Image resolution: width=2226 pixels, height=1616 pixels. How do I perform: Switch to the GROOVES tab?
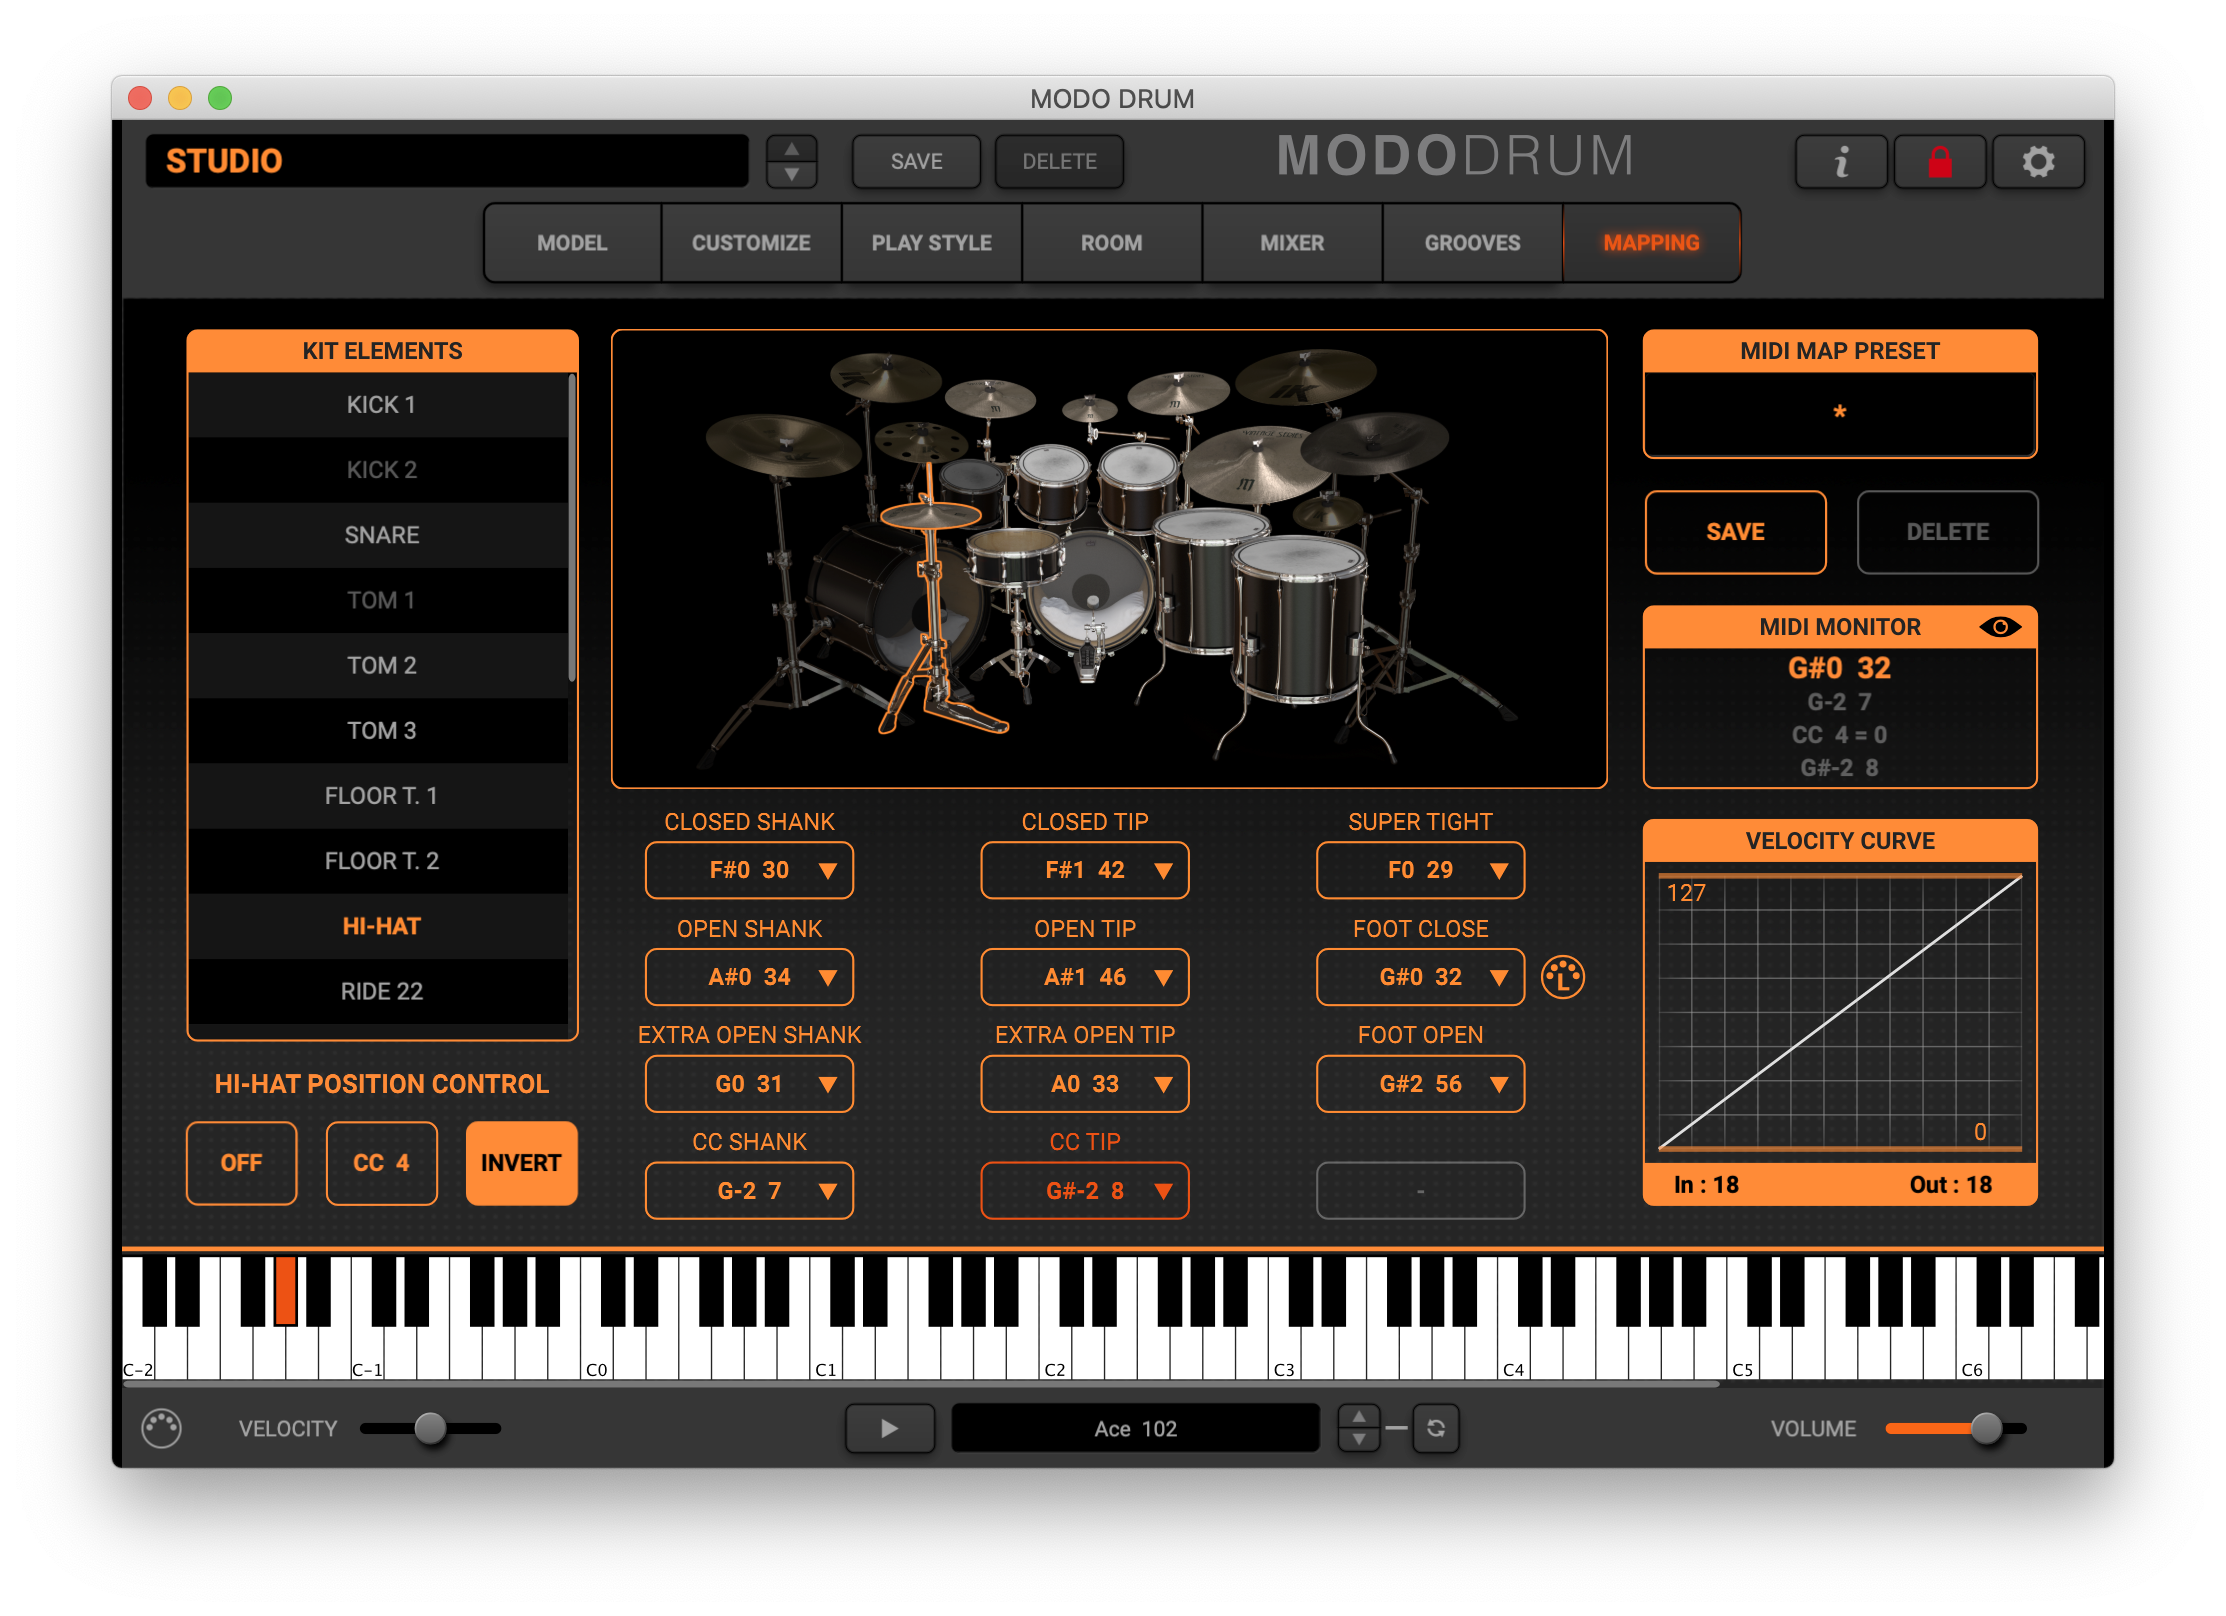click(x=1472, y=243)
